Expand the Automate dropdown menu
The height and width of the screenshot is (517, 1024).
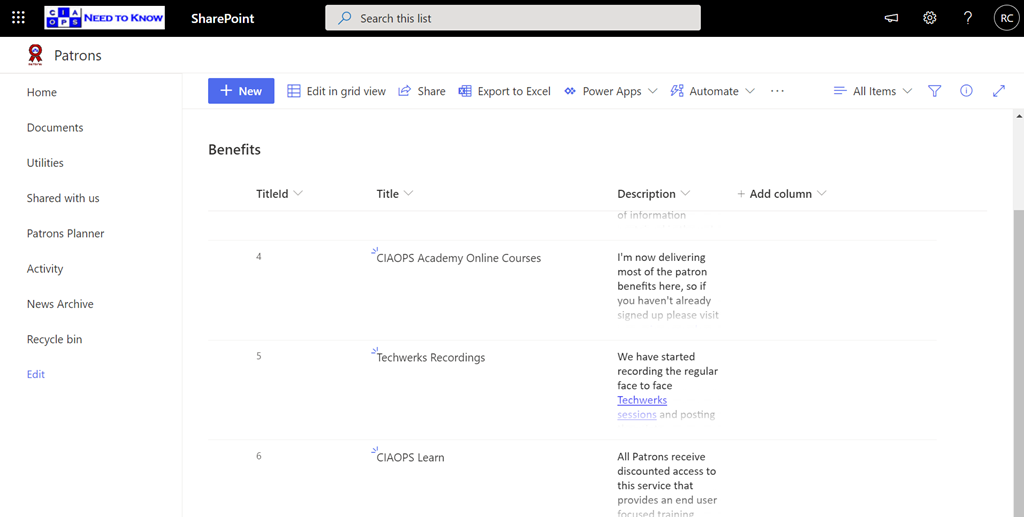point(713,91)
